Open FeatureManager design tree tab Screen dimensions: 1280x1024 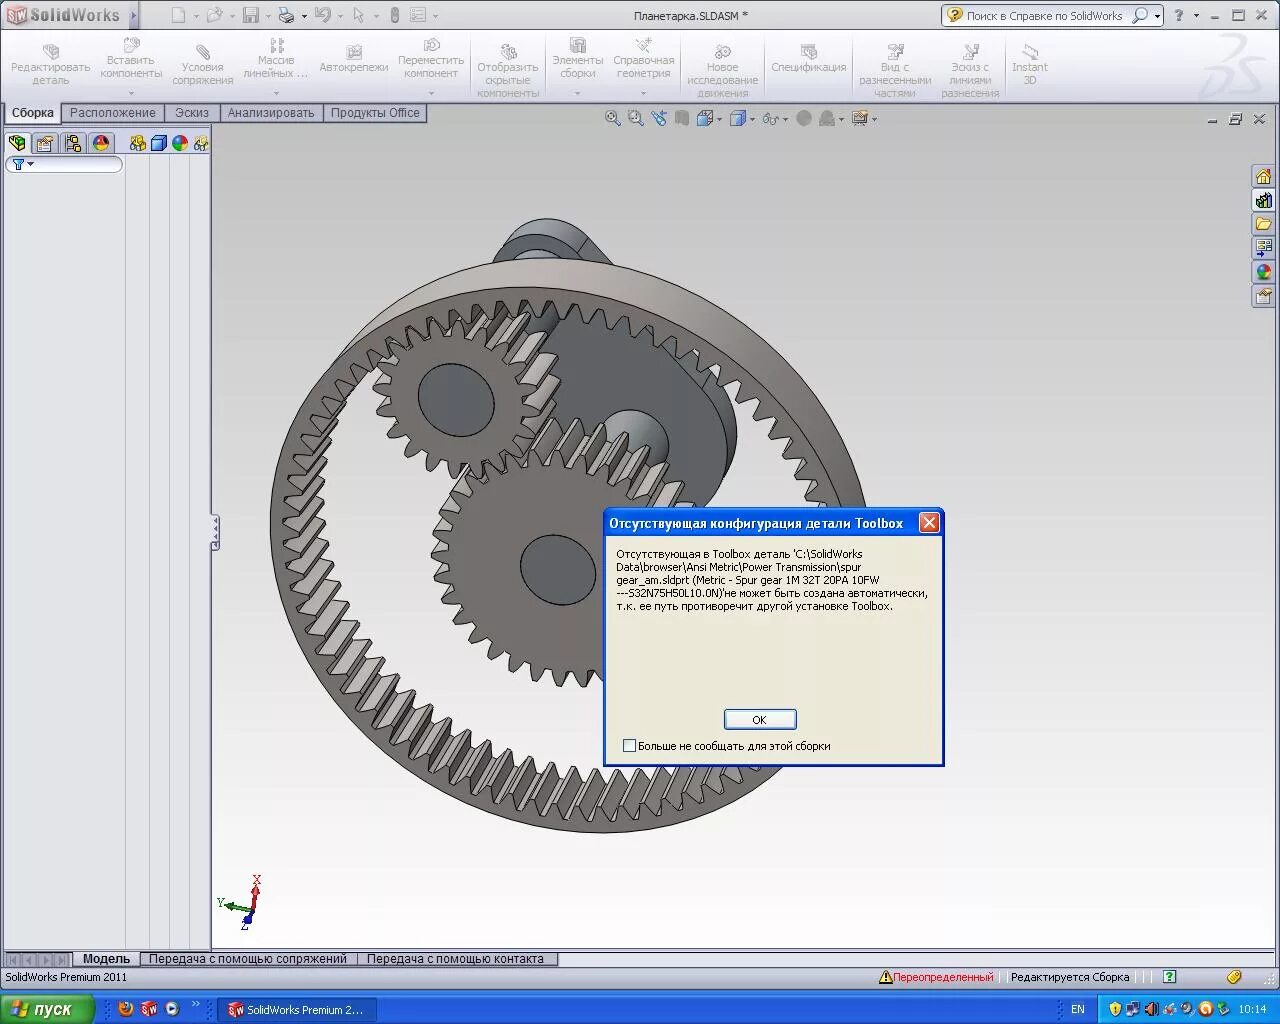(x=17, y=143)
